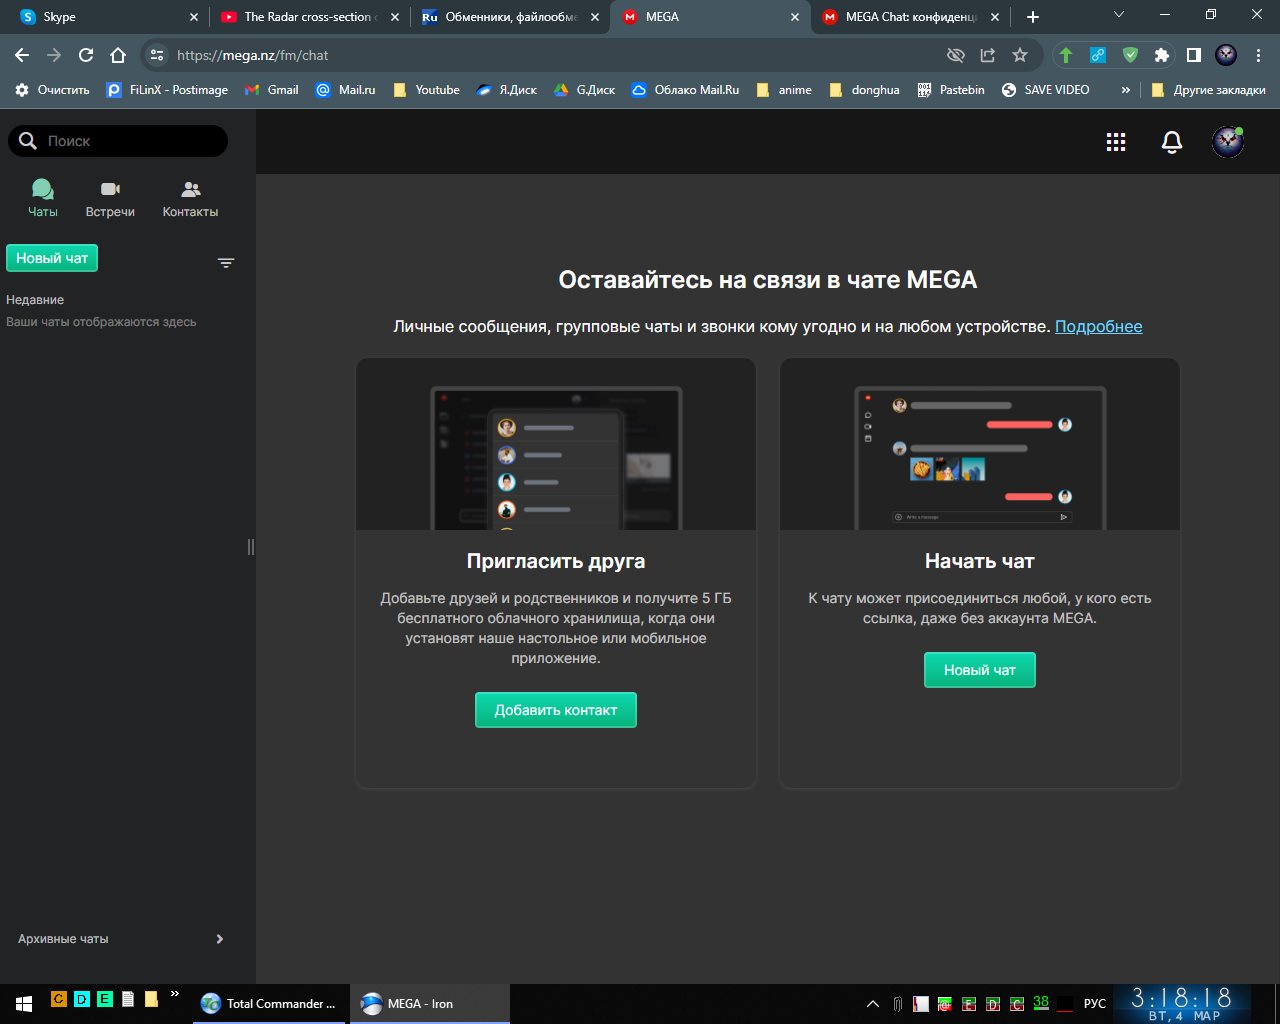Open the Mail.ru bookmark
This screenshot has width=1280, height=1024.
pos(346,89)
